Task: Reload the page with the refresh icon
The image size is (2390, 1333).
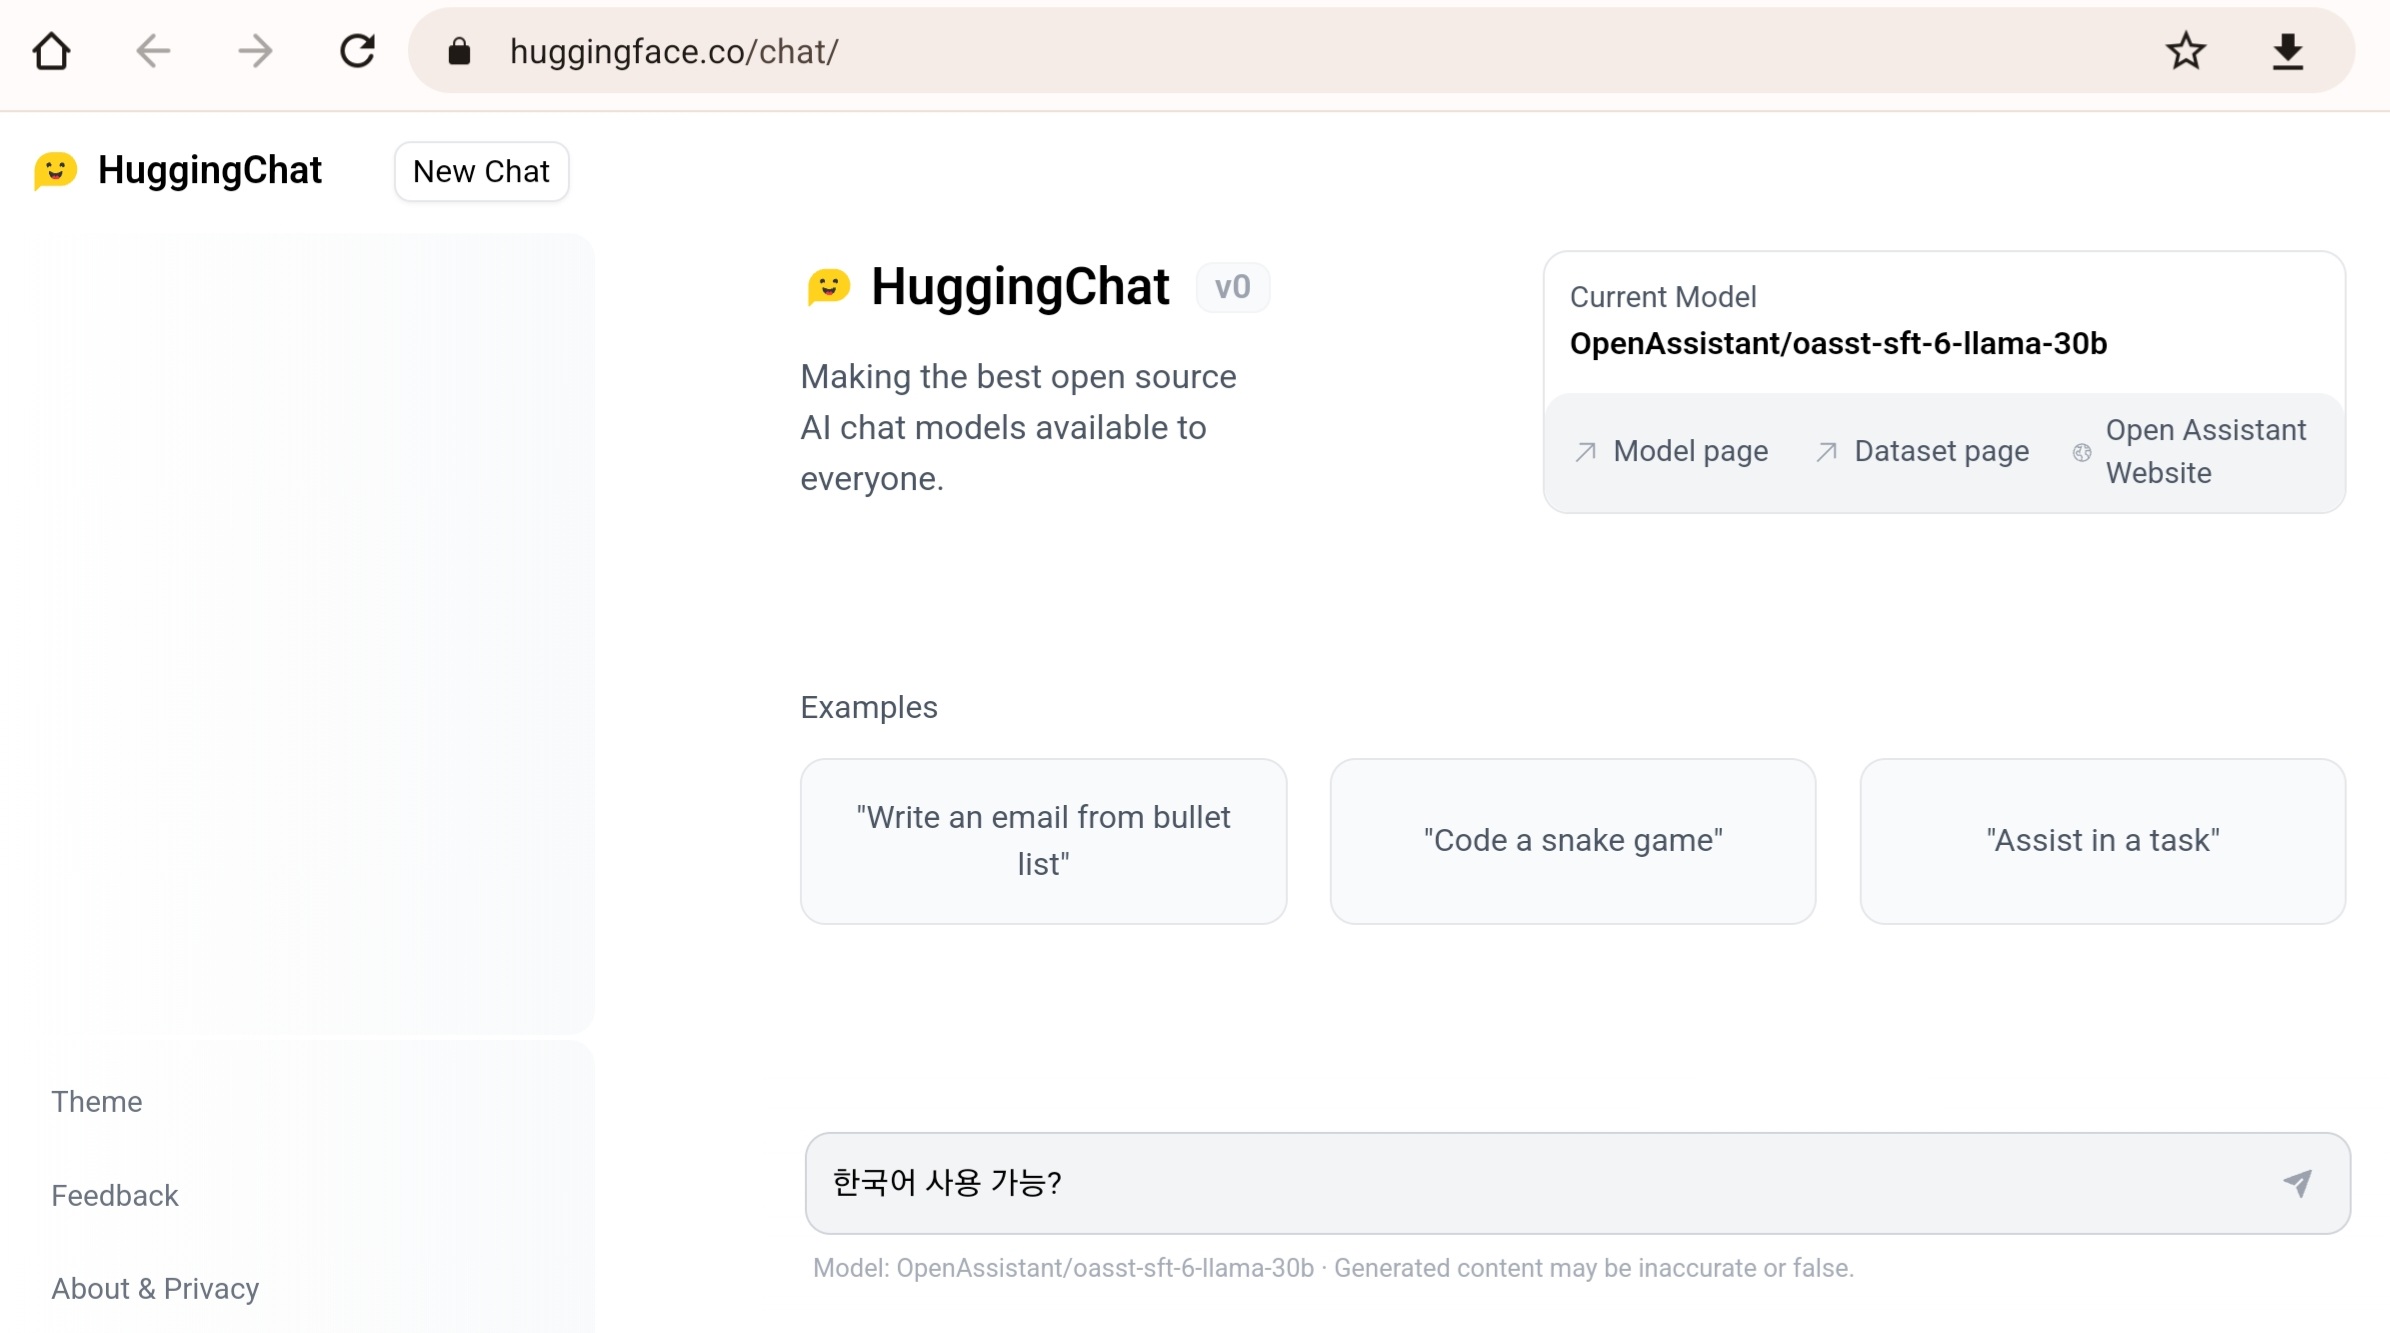Action: (357, 51)
